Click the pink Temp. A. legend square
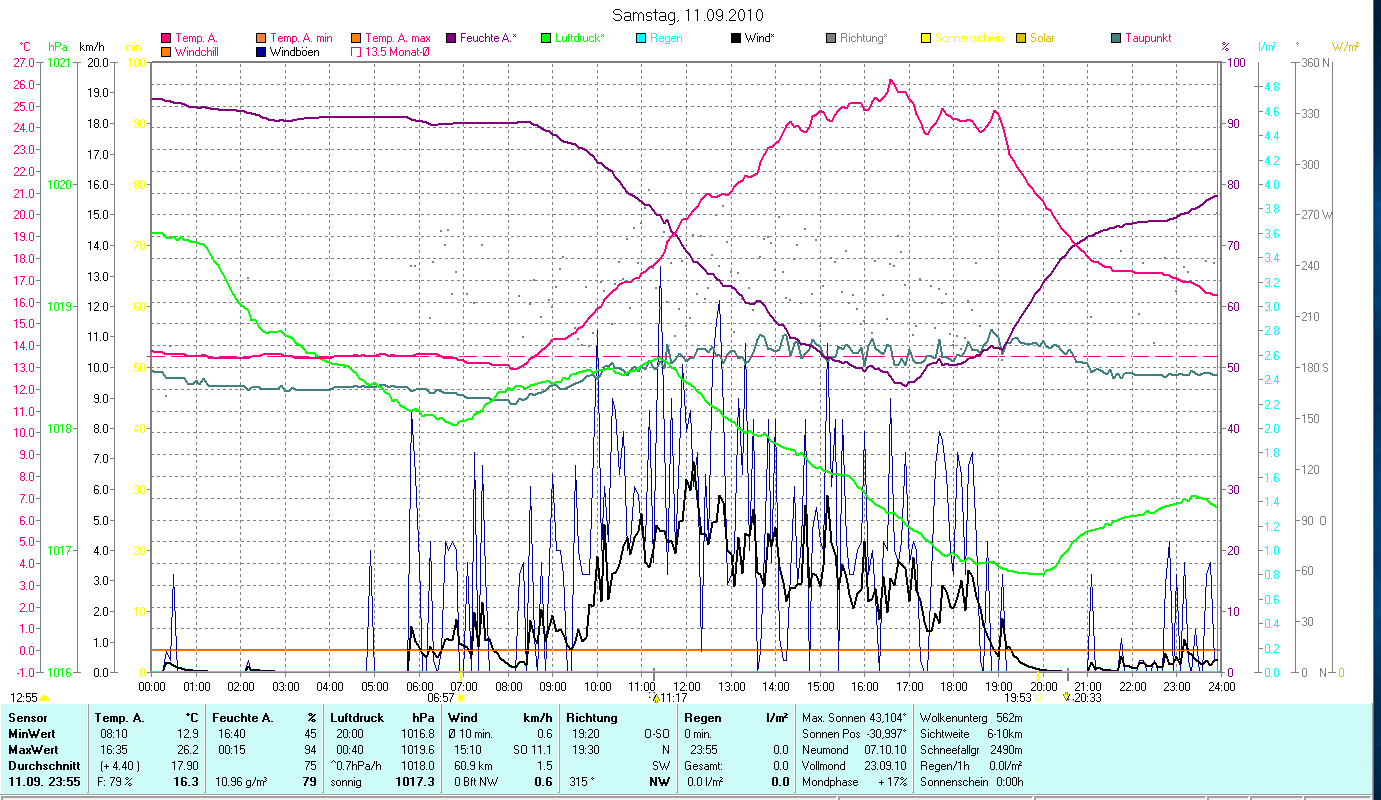 pyautogui.click(x=166, y=38)
